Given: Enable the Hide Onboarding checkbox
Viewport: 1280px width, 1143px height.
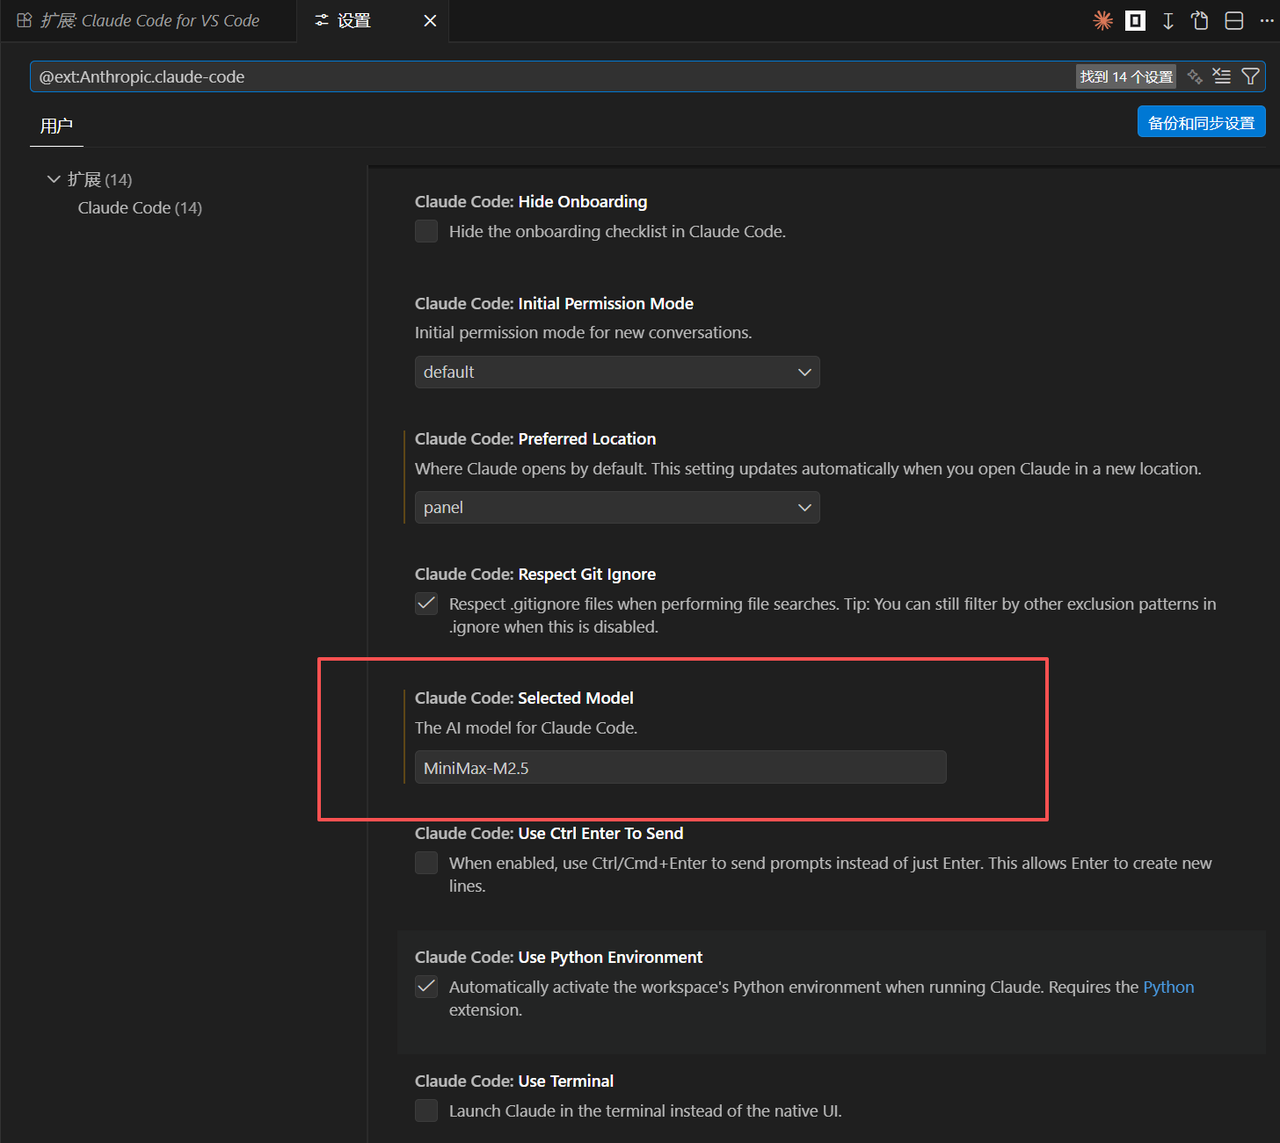Looking at the screenshot, I should pos(427,231).
